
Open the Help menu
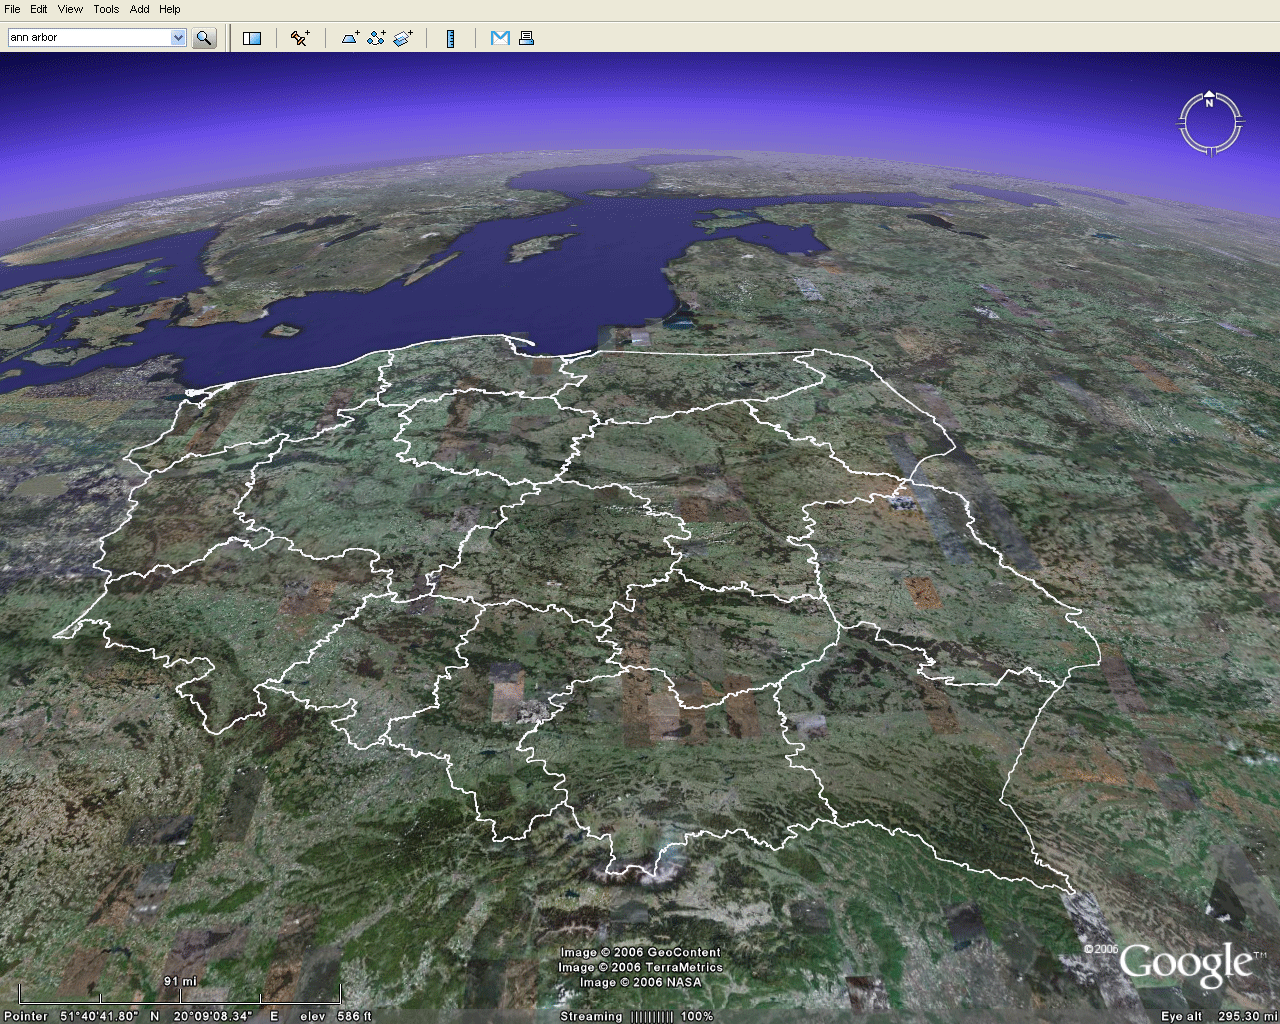click(x=170, y=9)
